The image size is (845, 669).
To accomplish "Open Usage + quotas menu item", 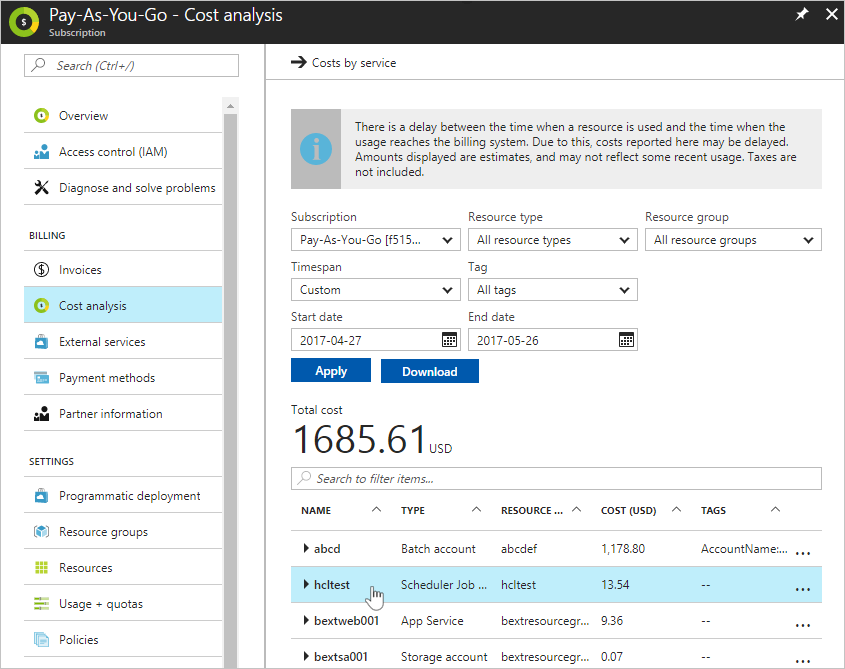I will pyautogui.click(x=123, y=603).
